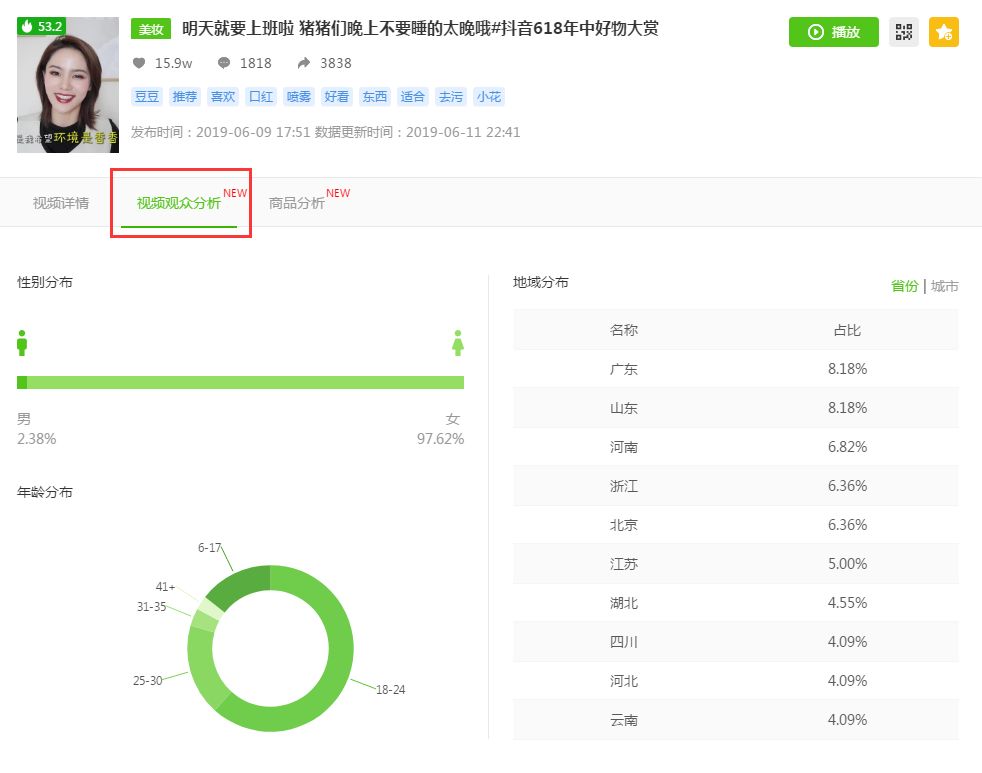This screenshot has width=982, height=773.
Task: Click the flame score badge 53.2
Action: (42, 27)
